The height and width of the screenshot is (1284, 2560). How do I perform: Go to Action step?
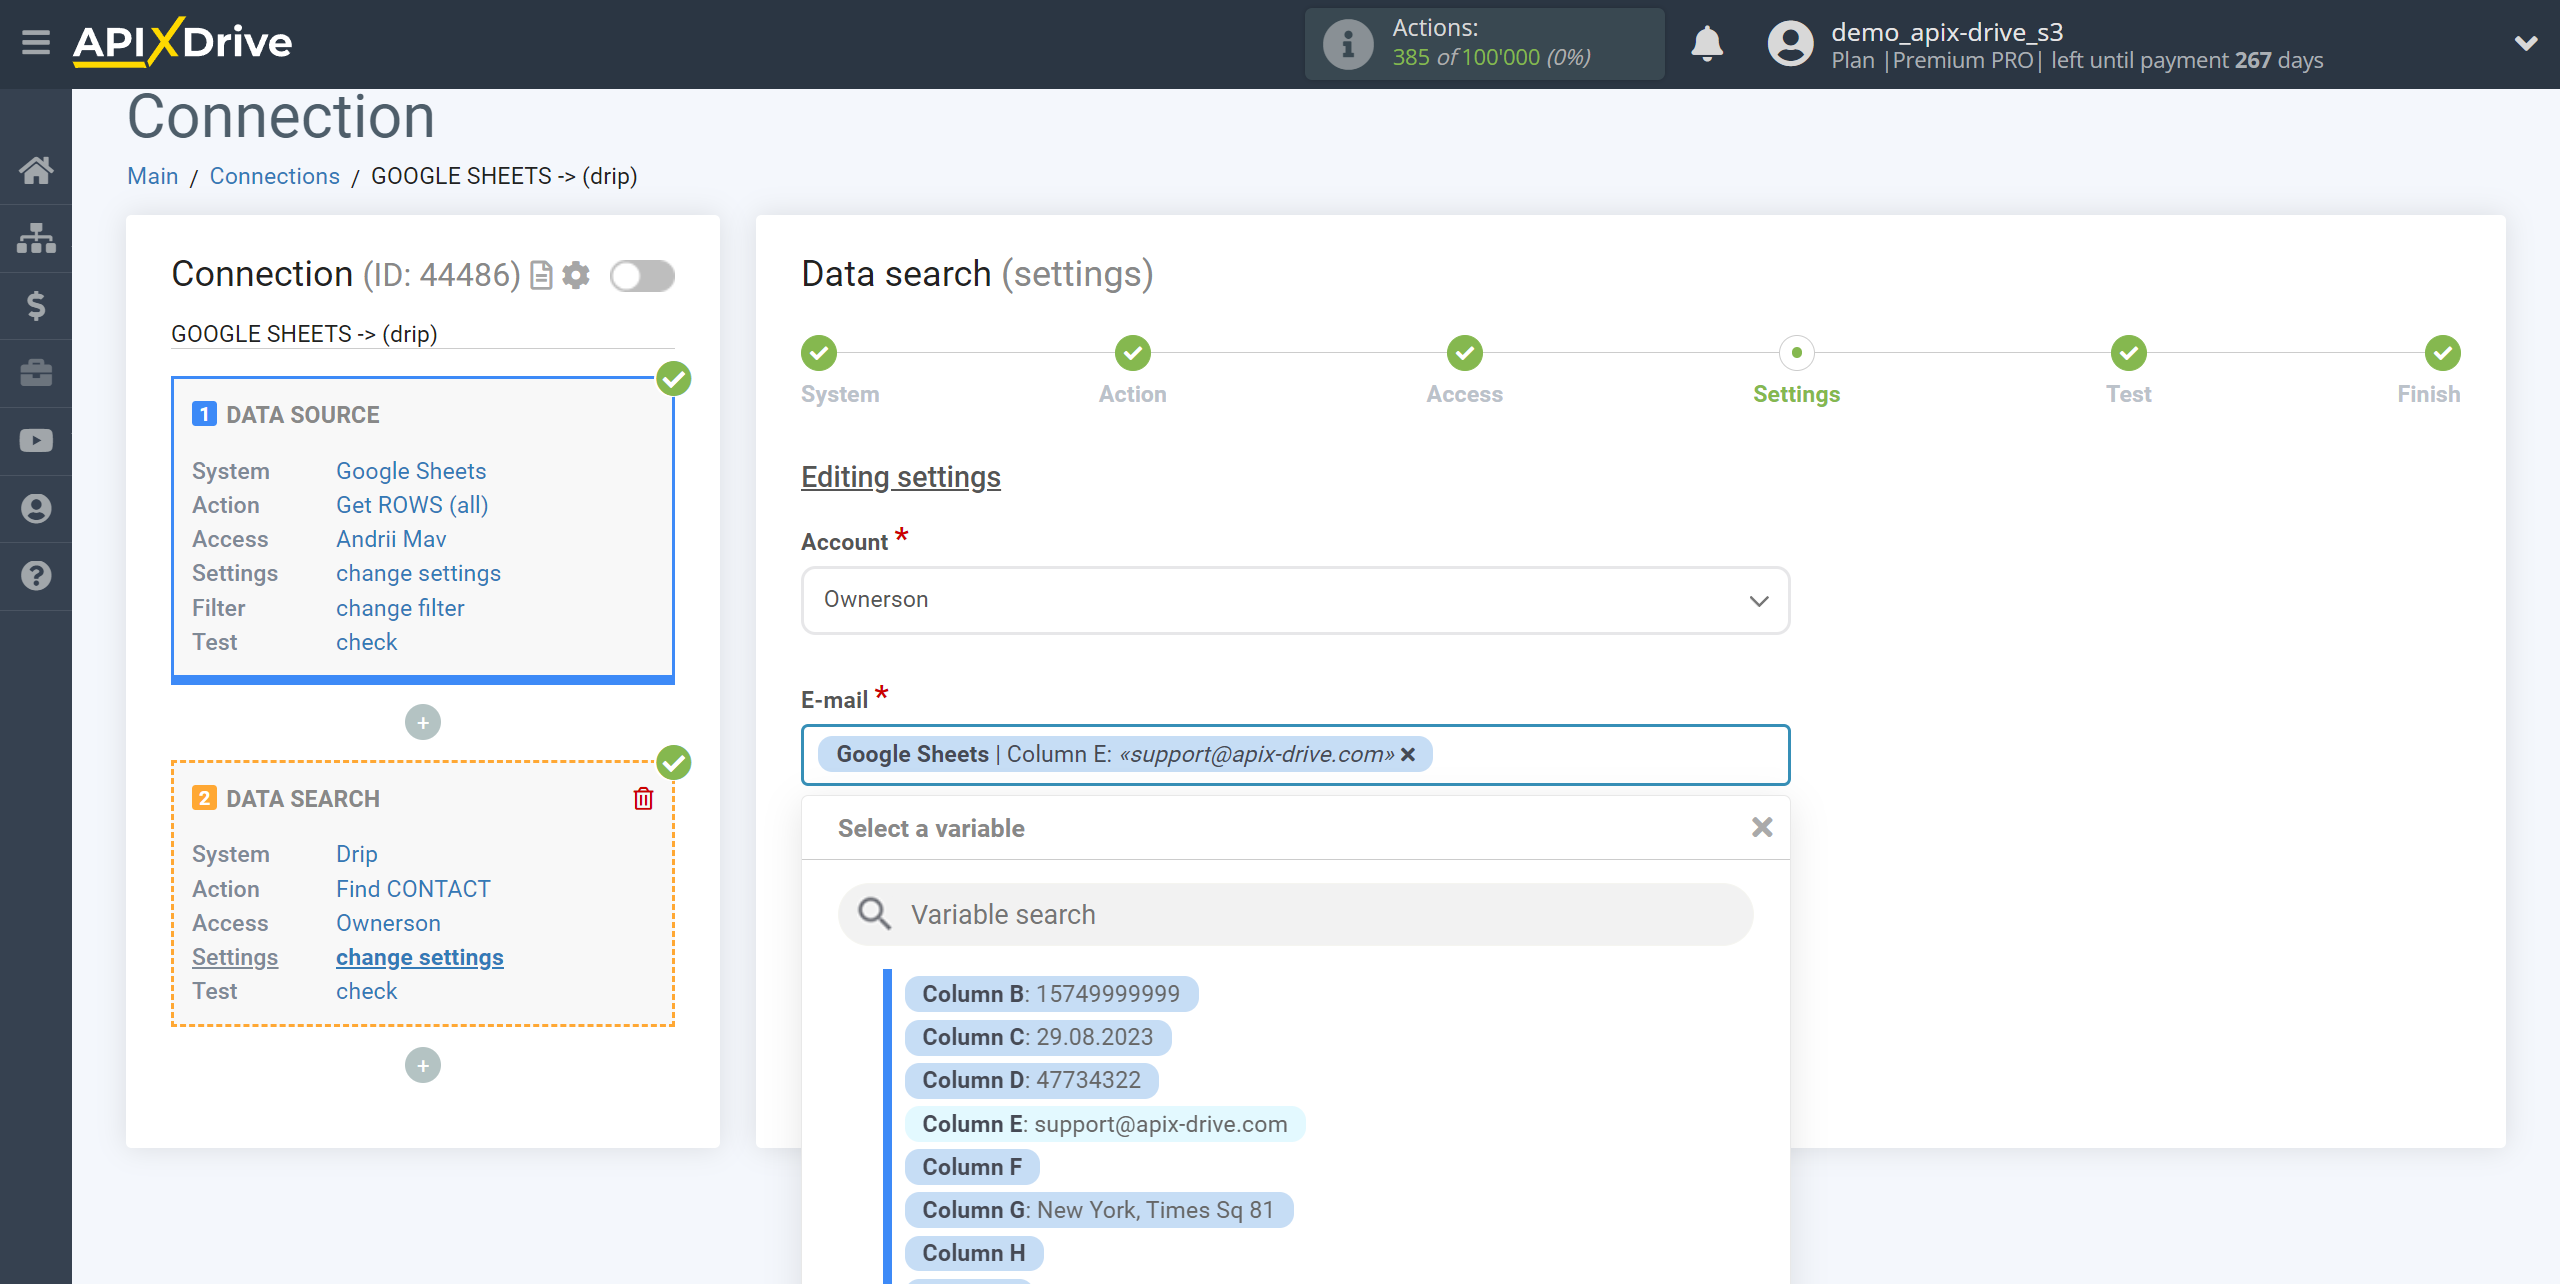pos(1133,353)
